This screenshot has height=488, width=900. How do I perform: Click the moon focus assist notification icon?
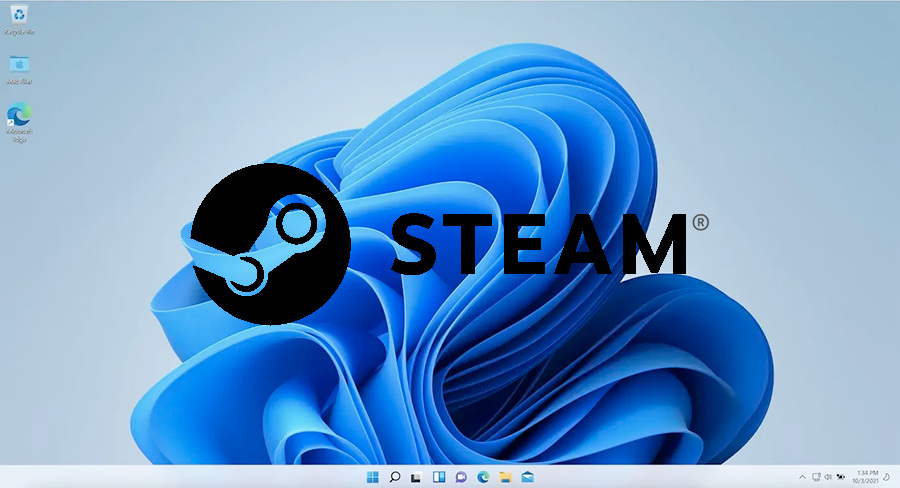coord(887,477)
